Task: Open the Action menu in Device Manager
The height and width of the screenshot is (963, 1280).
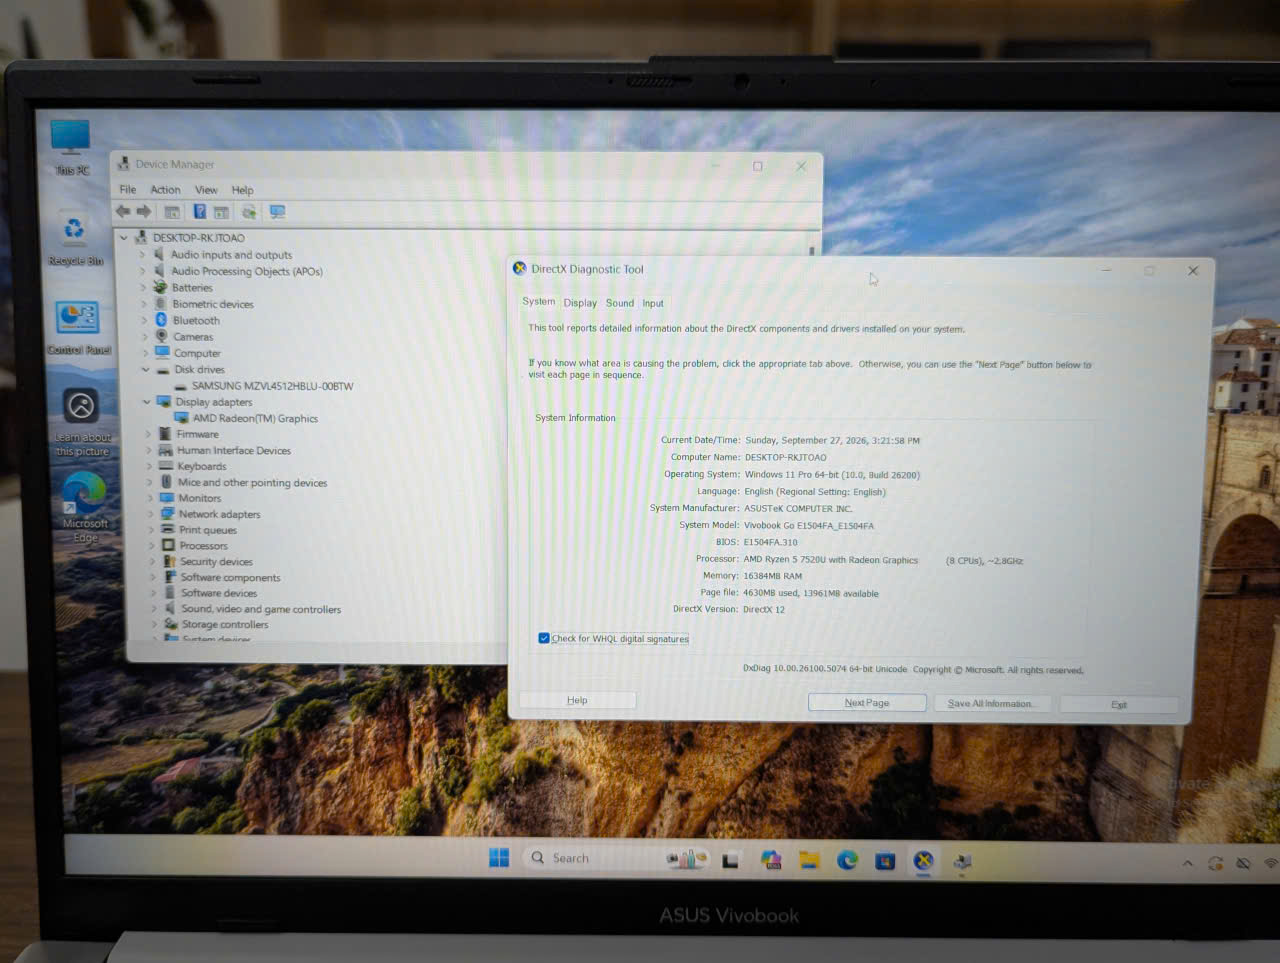Action: [166, 190]
